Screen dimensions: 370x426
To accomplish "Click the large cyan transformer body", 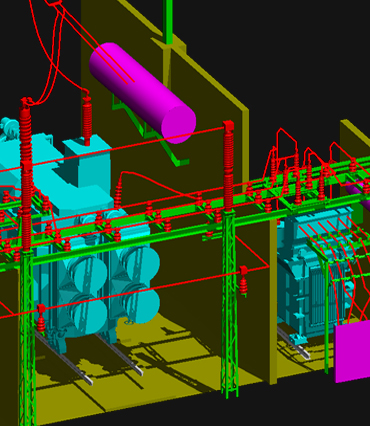I will (x=80, y=233).
